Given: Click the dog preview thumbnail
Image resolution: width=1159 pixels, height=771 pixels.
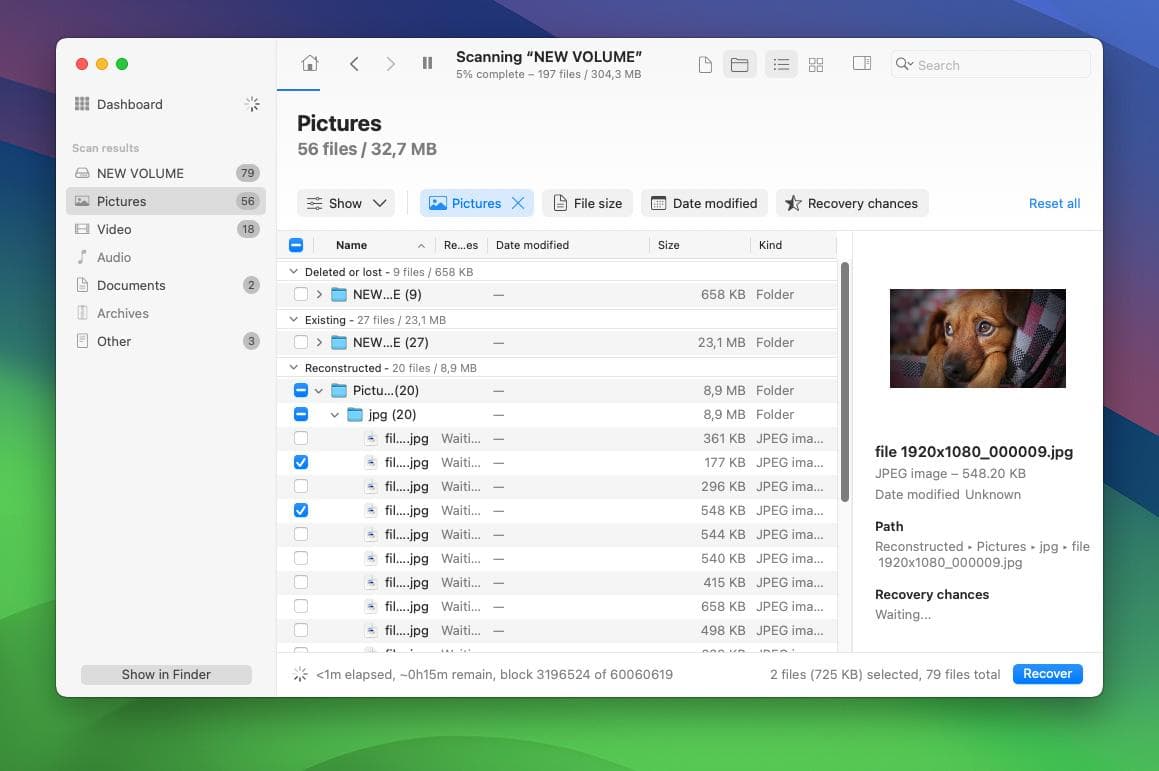Looking at the screenshot, I should (977, 339).
